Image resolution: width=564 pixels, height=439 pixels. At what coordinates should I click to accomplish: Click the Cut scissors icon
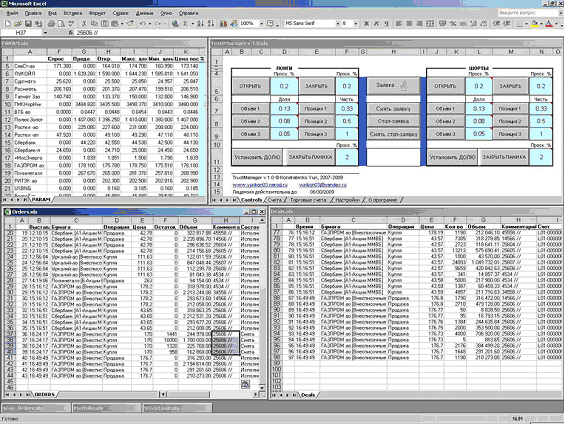pos(84,24)
